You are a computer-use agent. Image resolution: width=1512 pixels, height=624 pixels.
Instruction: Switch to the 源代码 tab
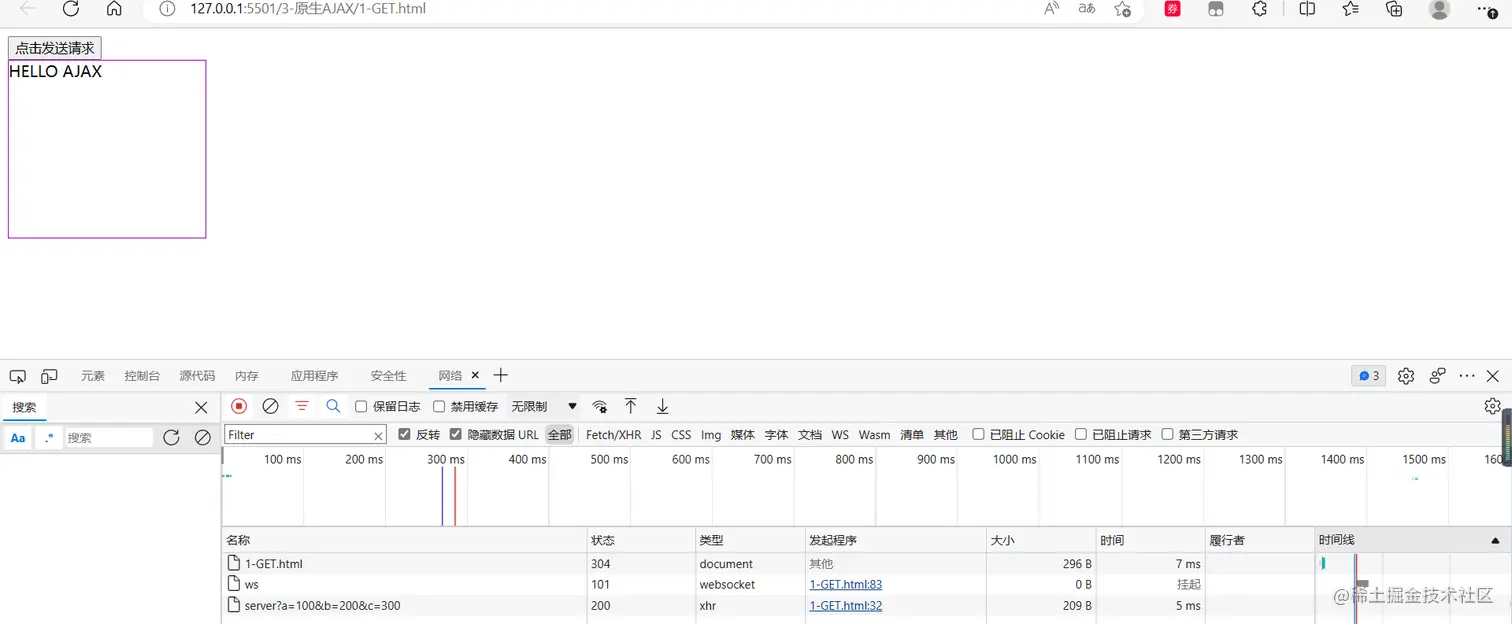click(x=197, y=376)
